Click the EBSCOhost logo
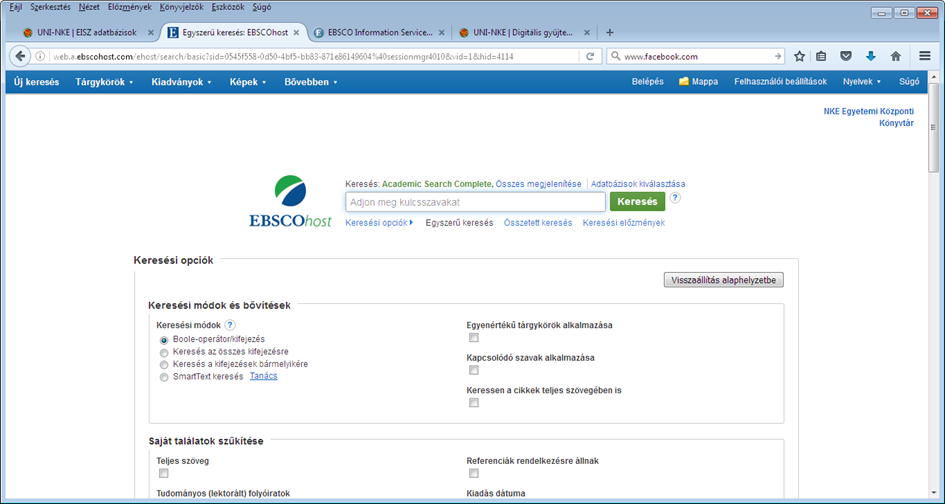Screen dimensions: 945x504 (290, 202)
